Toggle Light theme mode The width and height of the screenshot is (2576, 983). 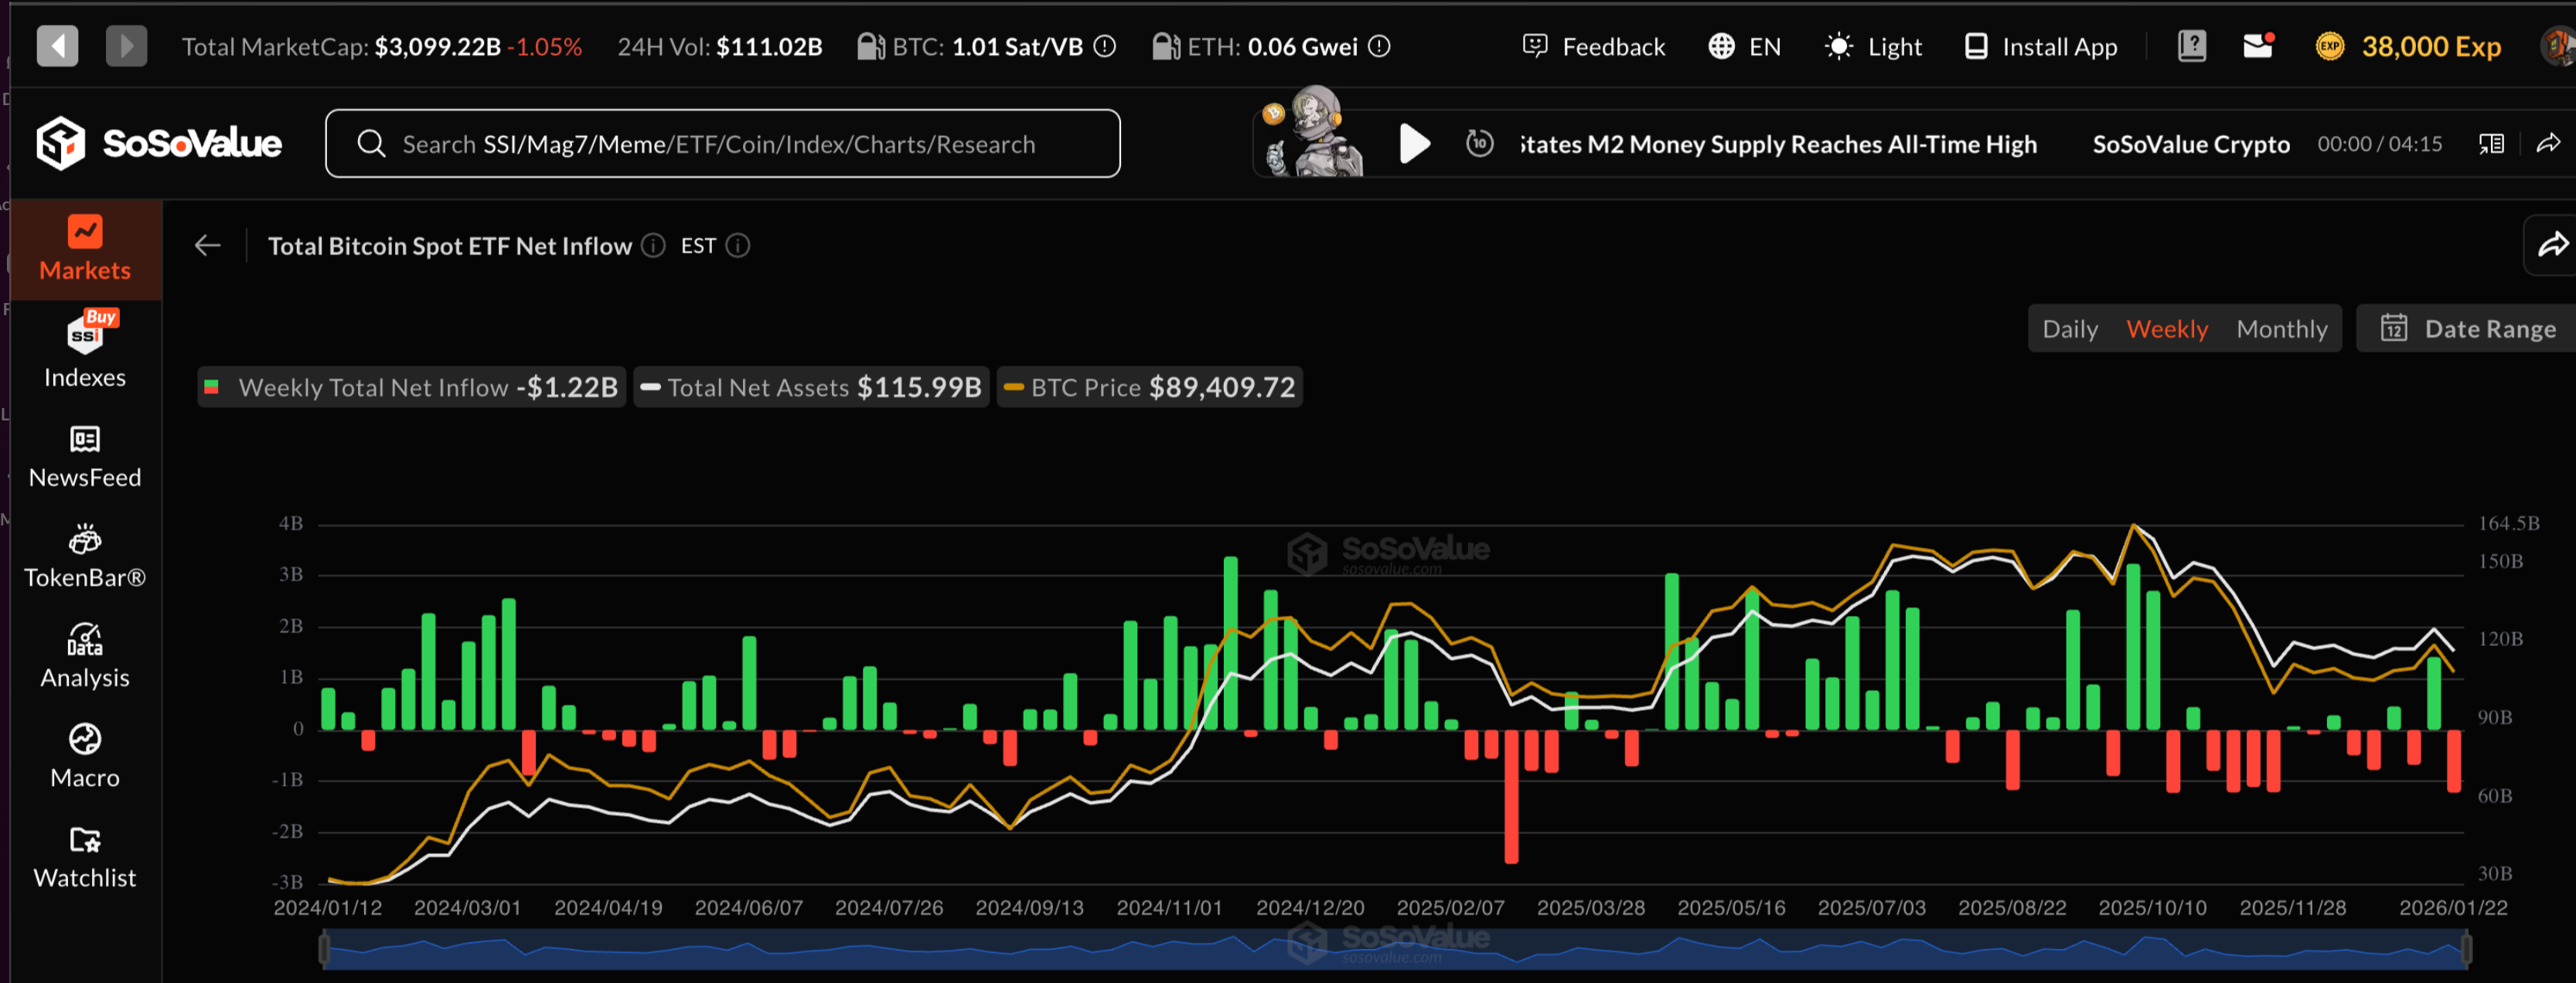pos(1873,47)
